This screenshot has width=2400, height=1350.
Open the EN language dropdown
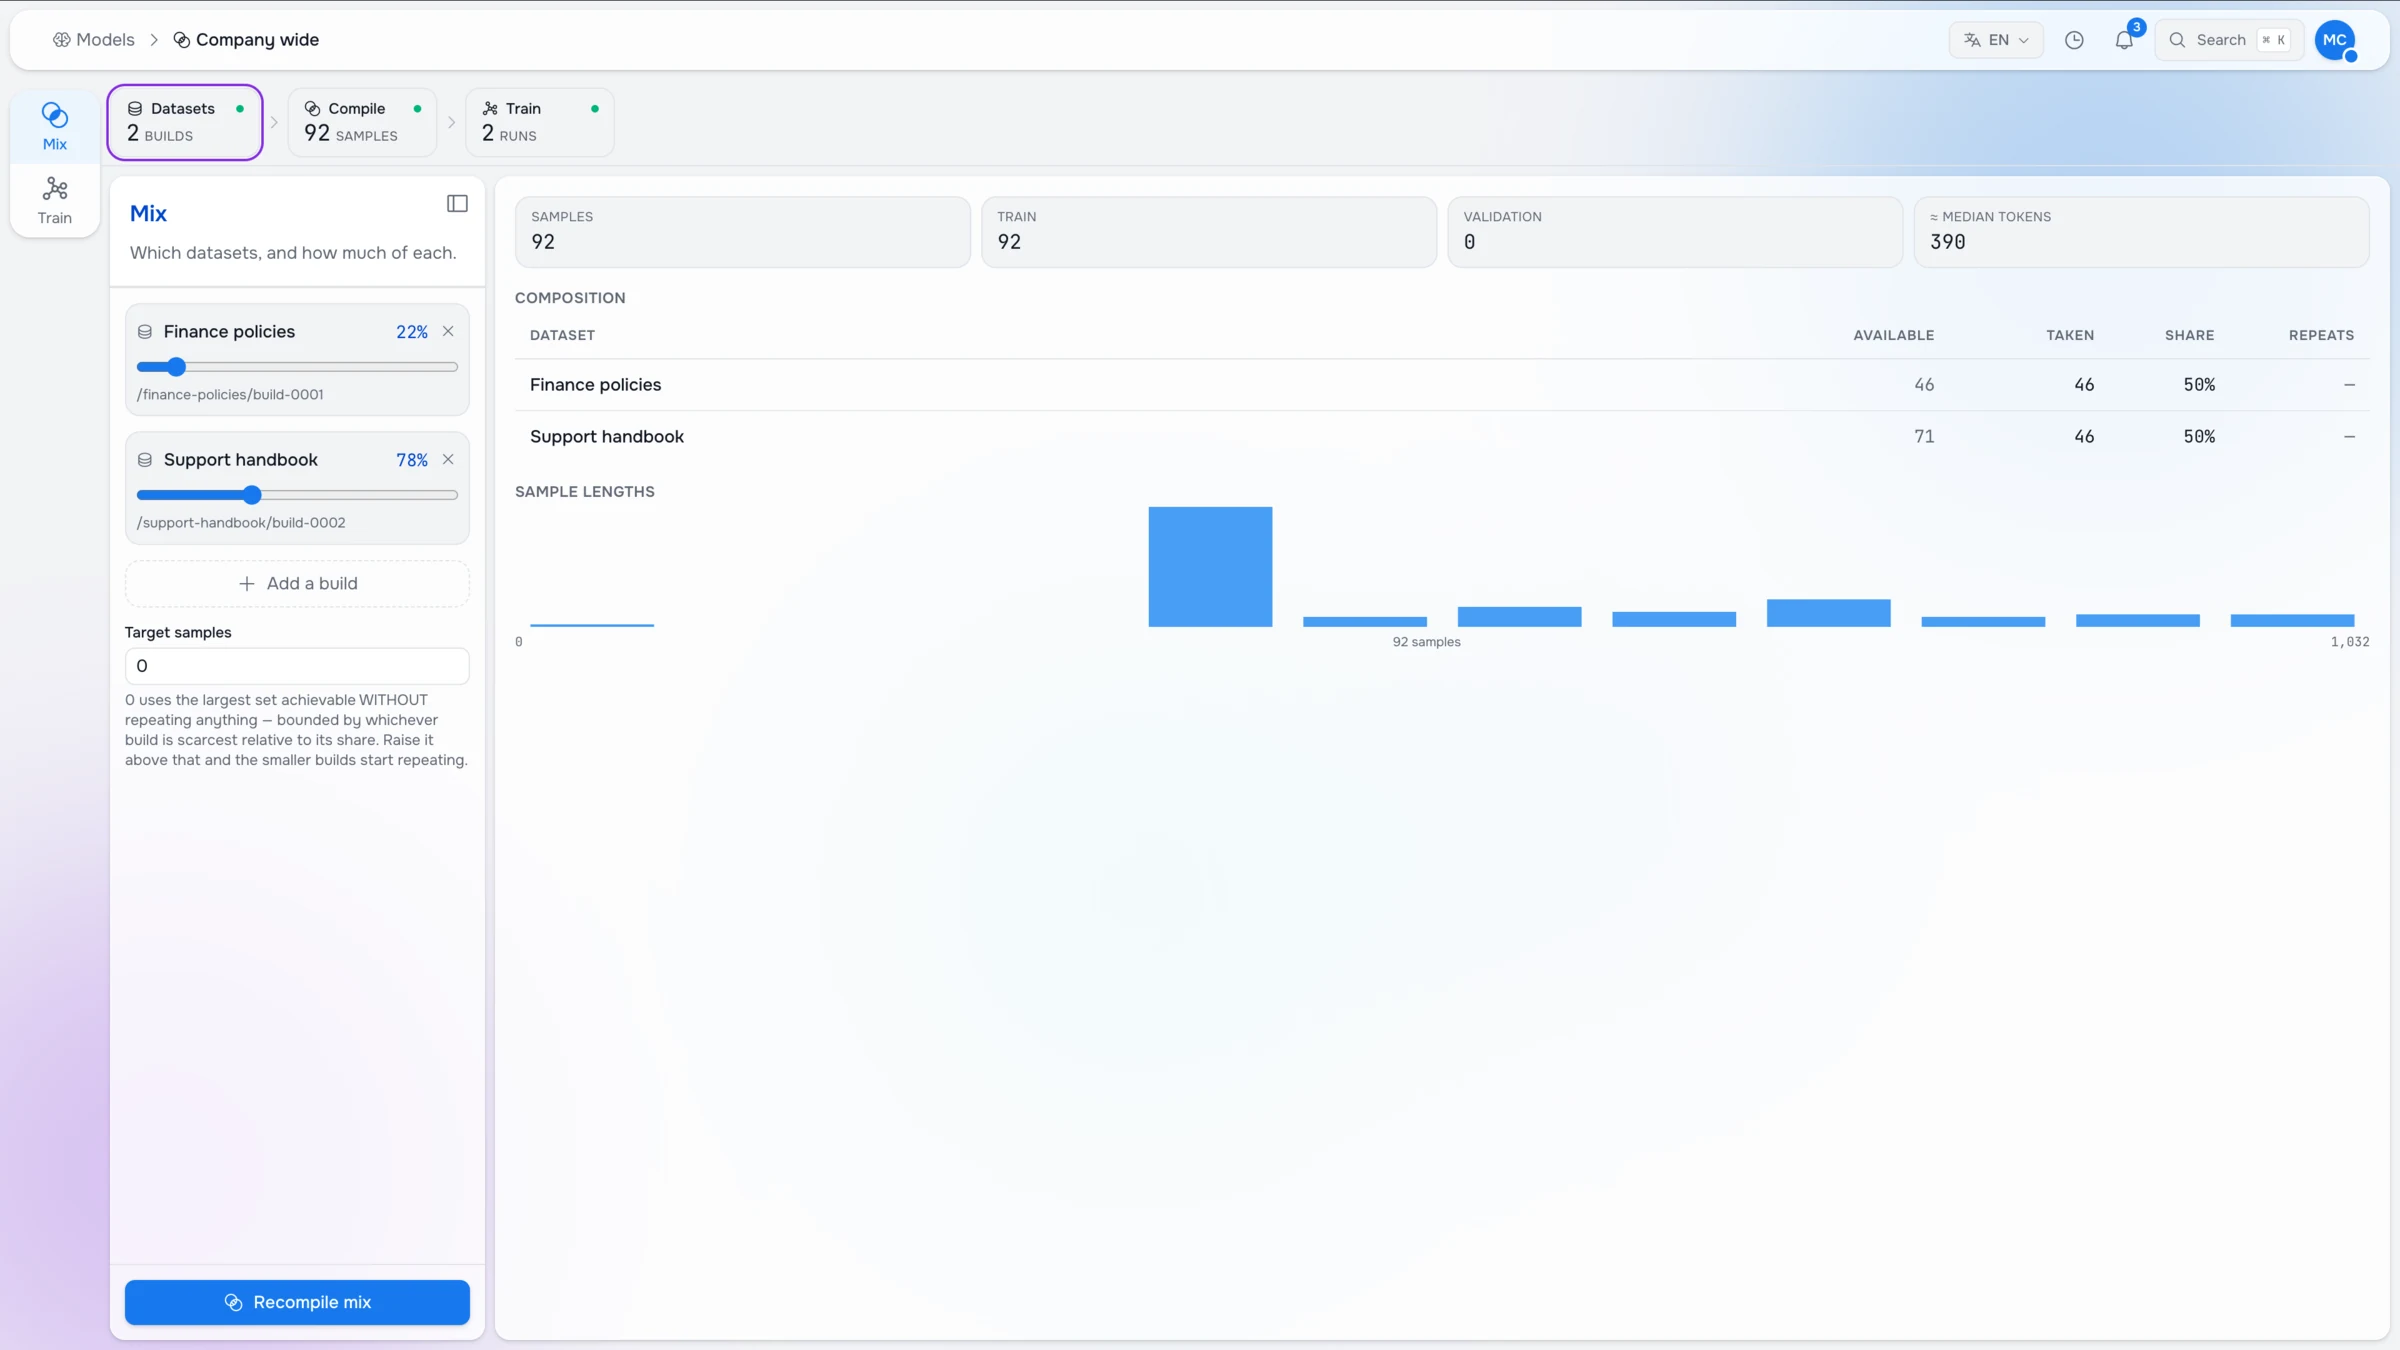(1996, 40)
